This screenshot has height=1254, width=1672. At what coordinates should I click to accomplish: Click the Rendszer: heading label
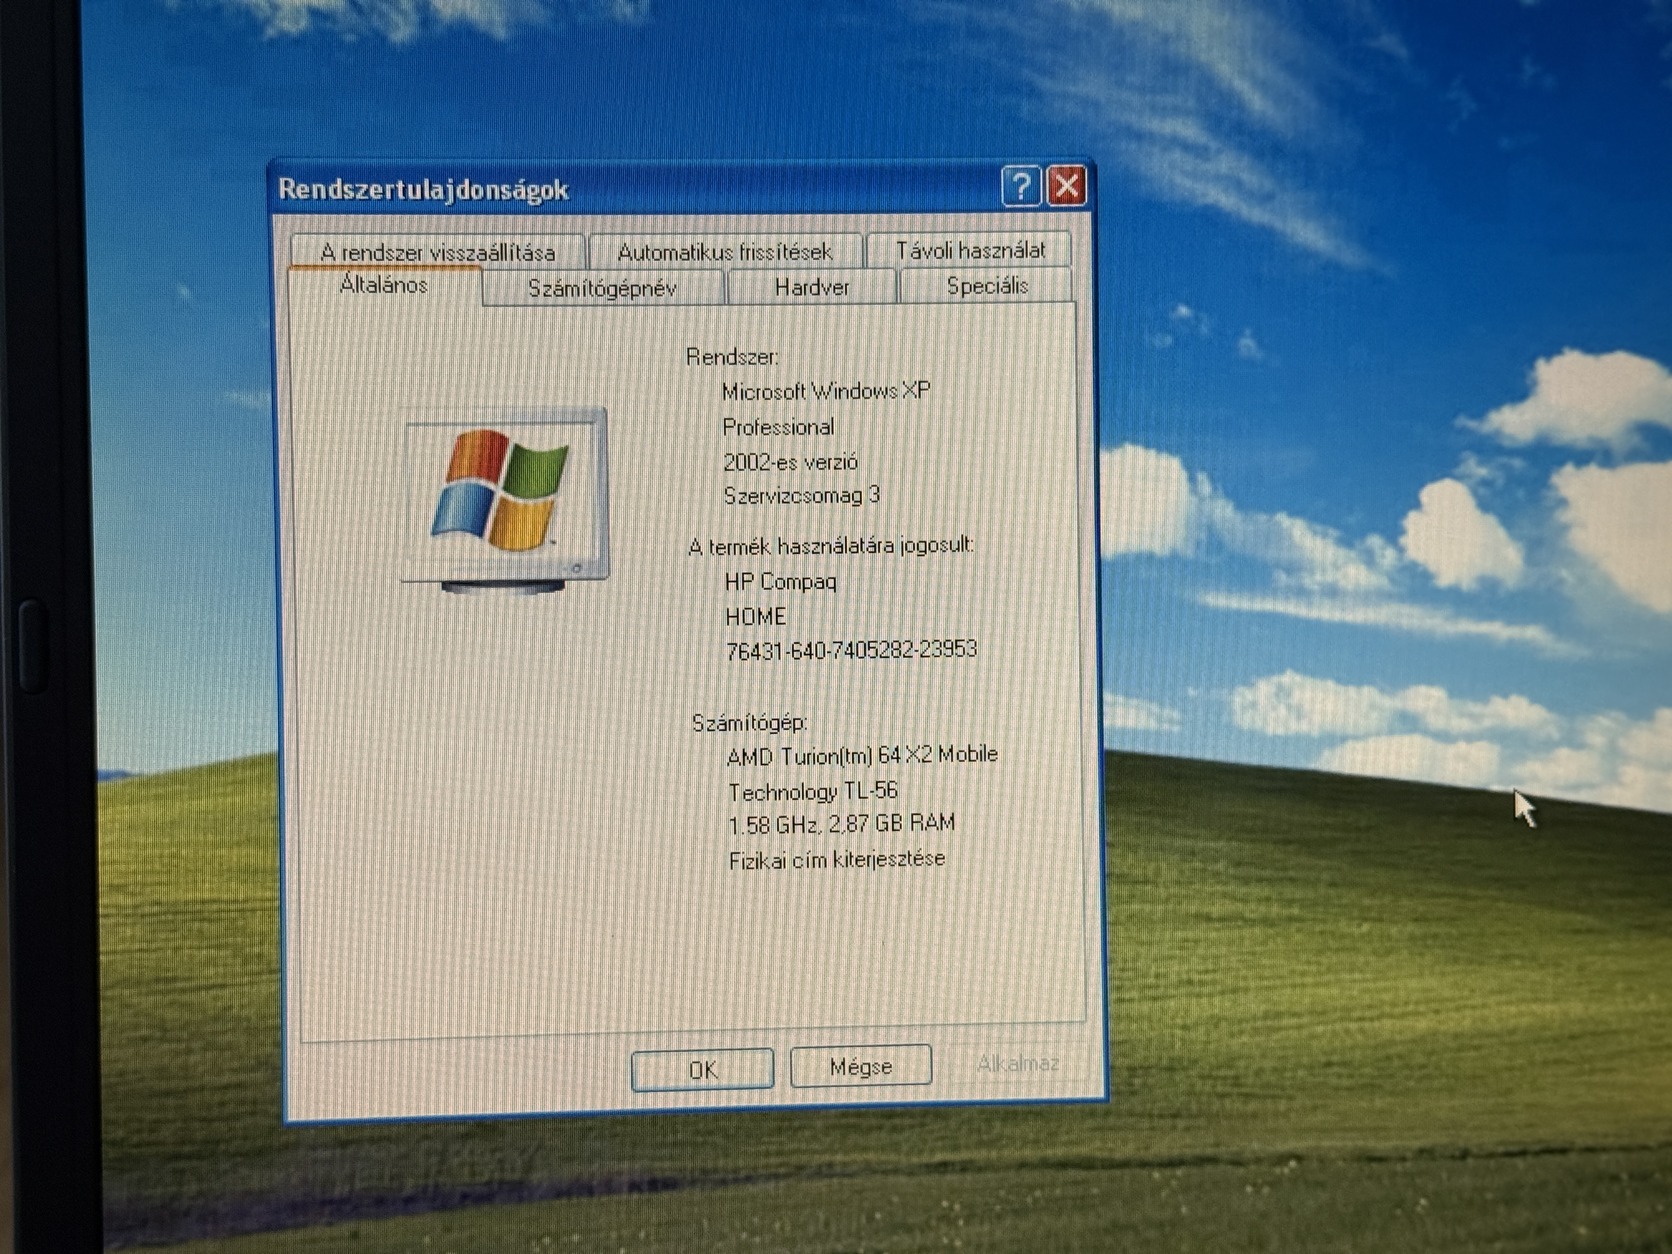coord(732,356)
